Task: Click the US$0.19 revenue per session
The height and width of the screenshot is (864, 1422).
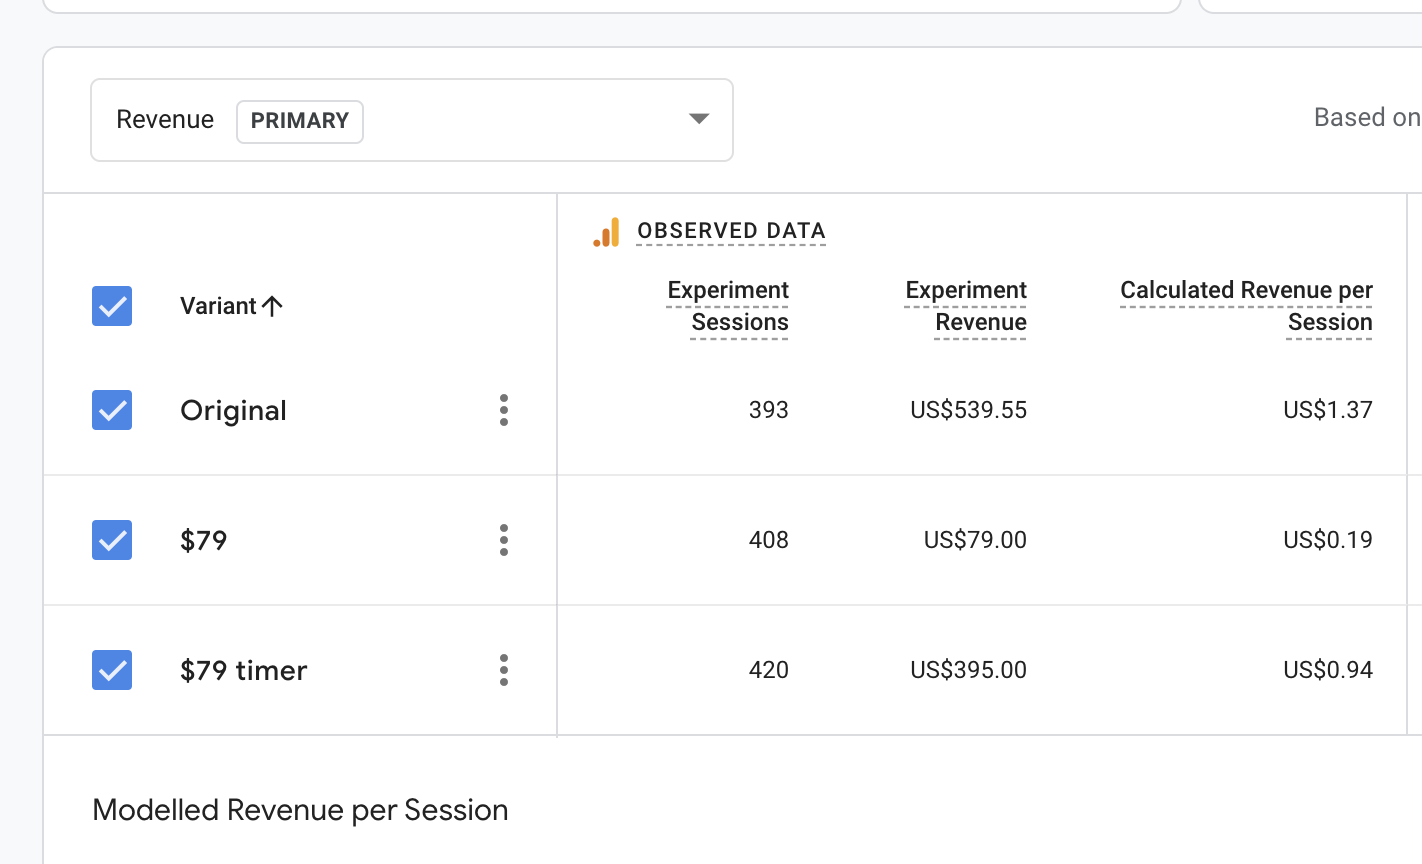Action: [1328, 540]
